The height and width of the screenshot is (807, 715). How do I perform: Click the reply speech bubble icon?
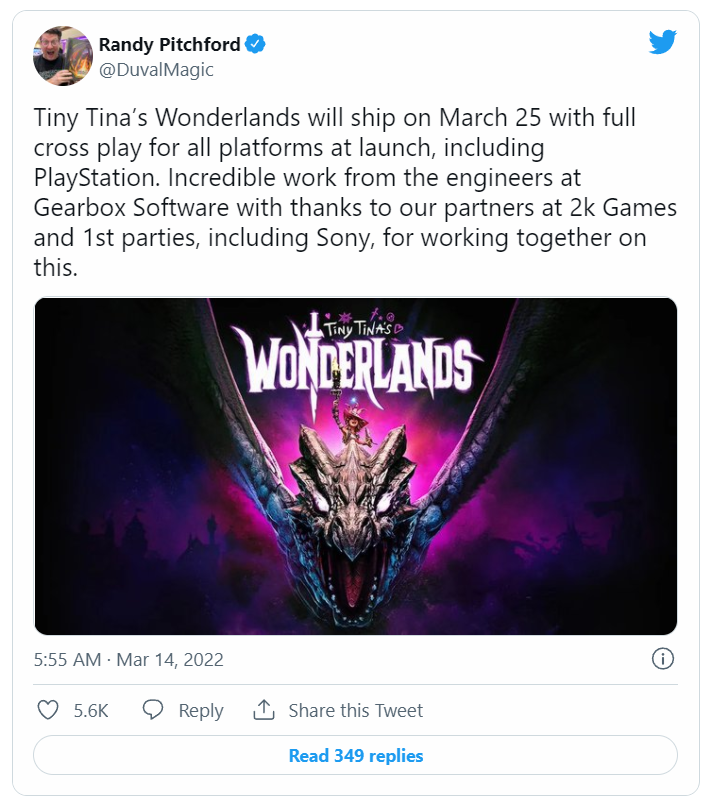153,710
